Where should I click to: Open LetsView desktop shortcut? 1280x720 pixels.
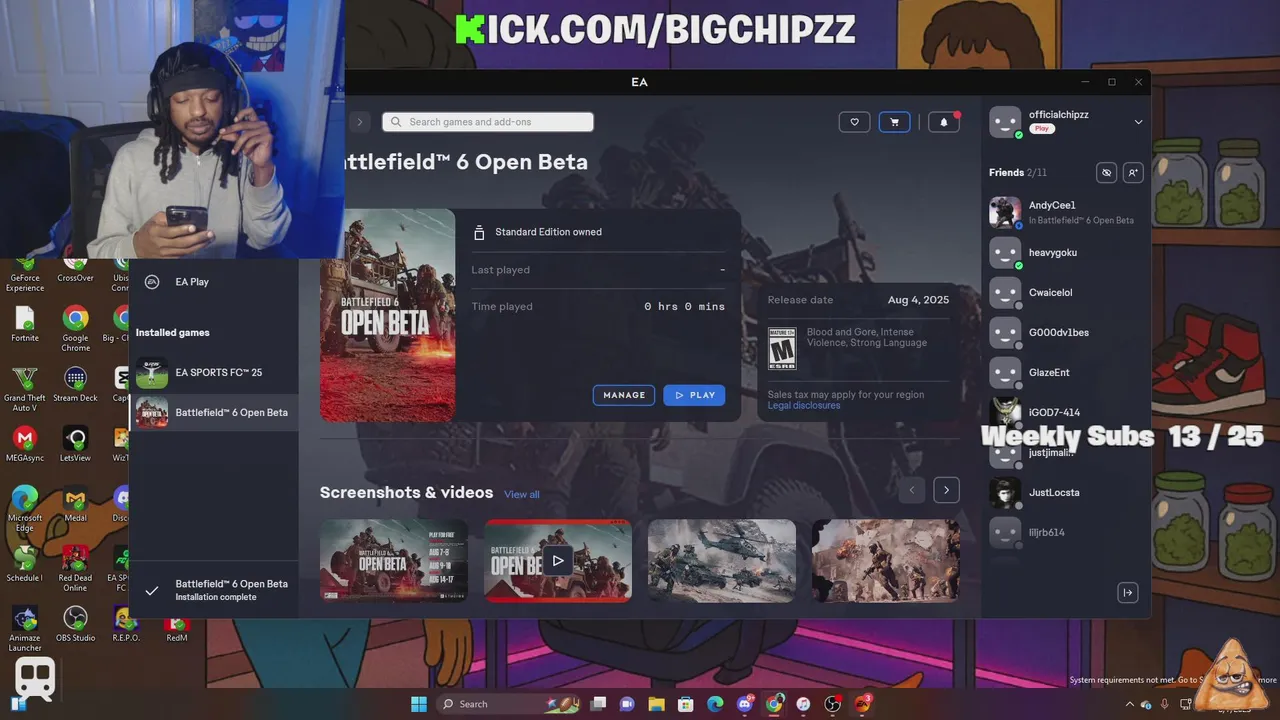(75, 445)
